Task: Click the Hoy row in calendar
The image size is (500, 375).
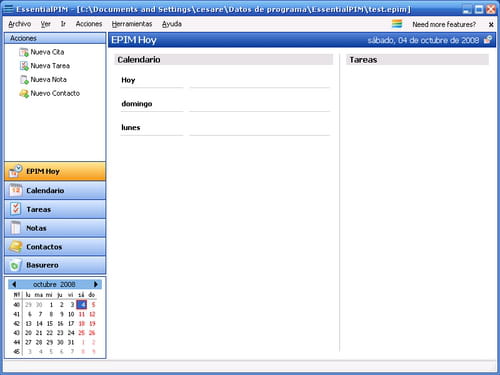Action: 225,80
